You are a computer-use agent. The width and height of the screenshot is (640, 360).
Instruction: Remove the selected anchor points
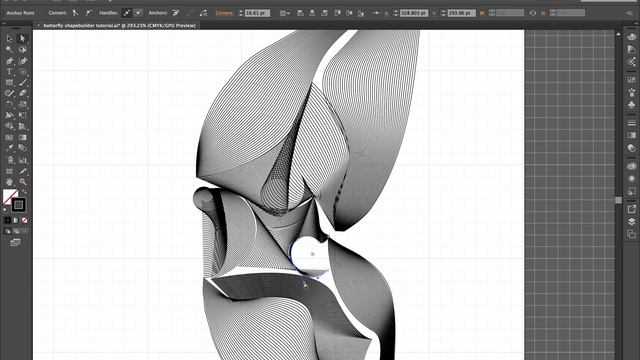click(x=176, y=13)
